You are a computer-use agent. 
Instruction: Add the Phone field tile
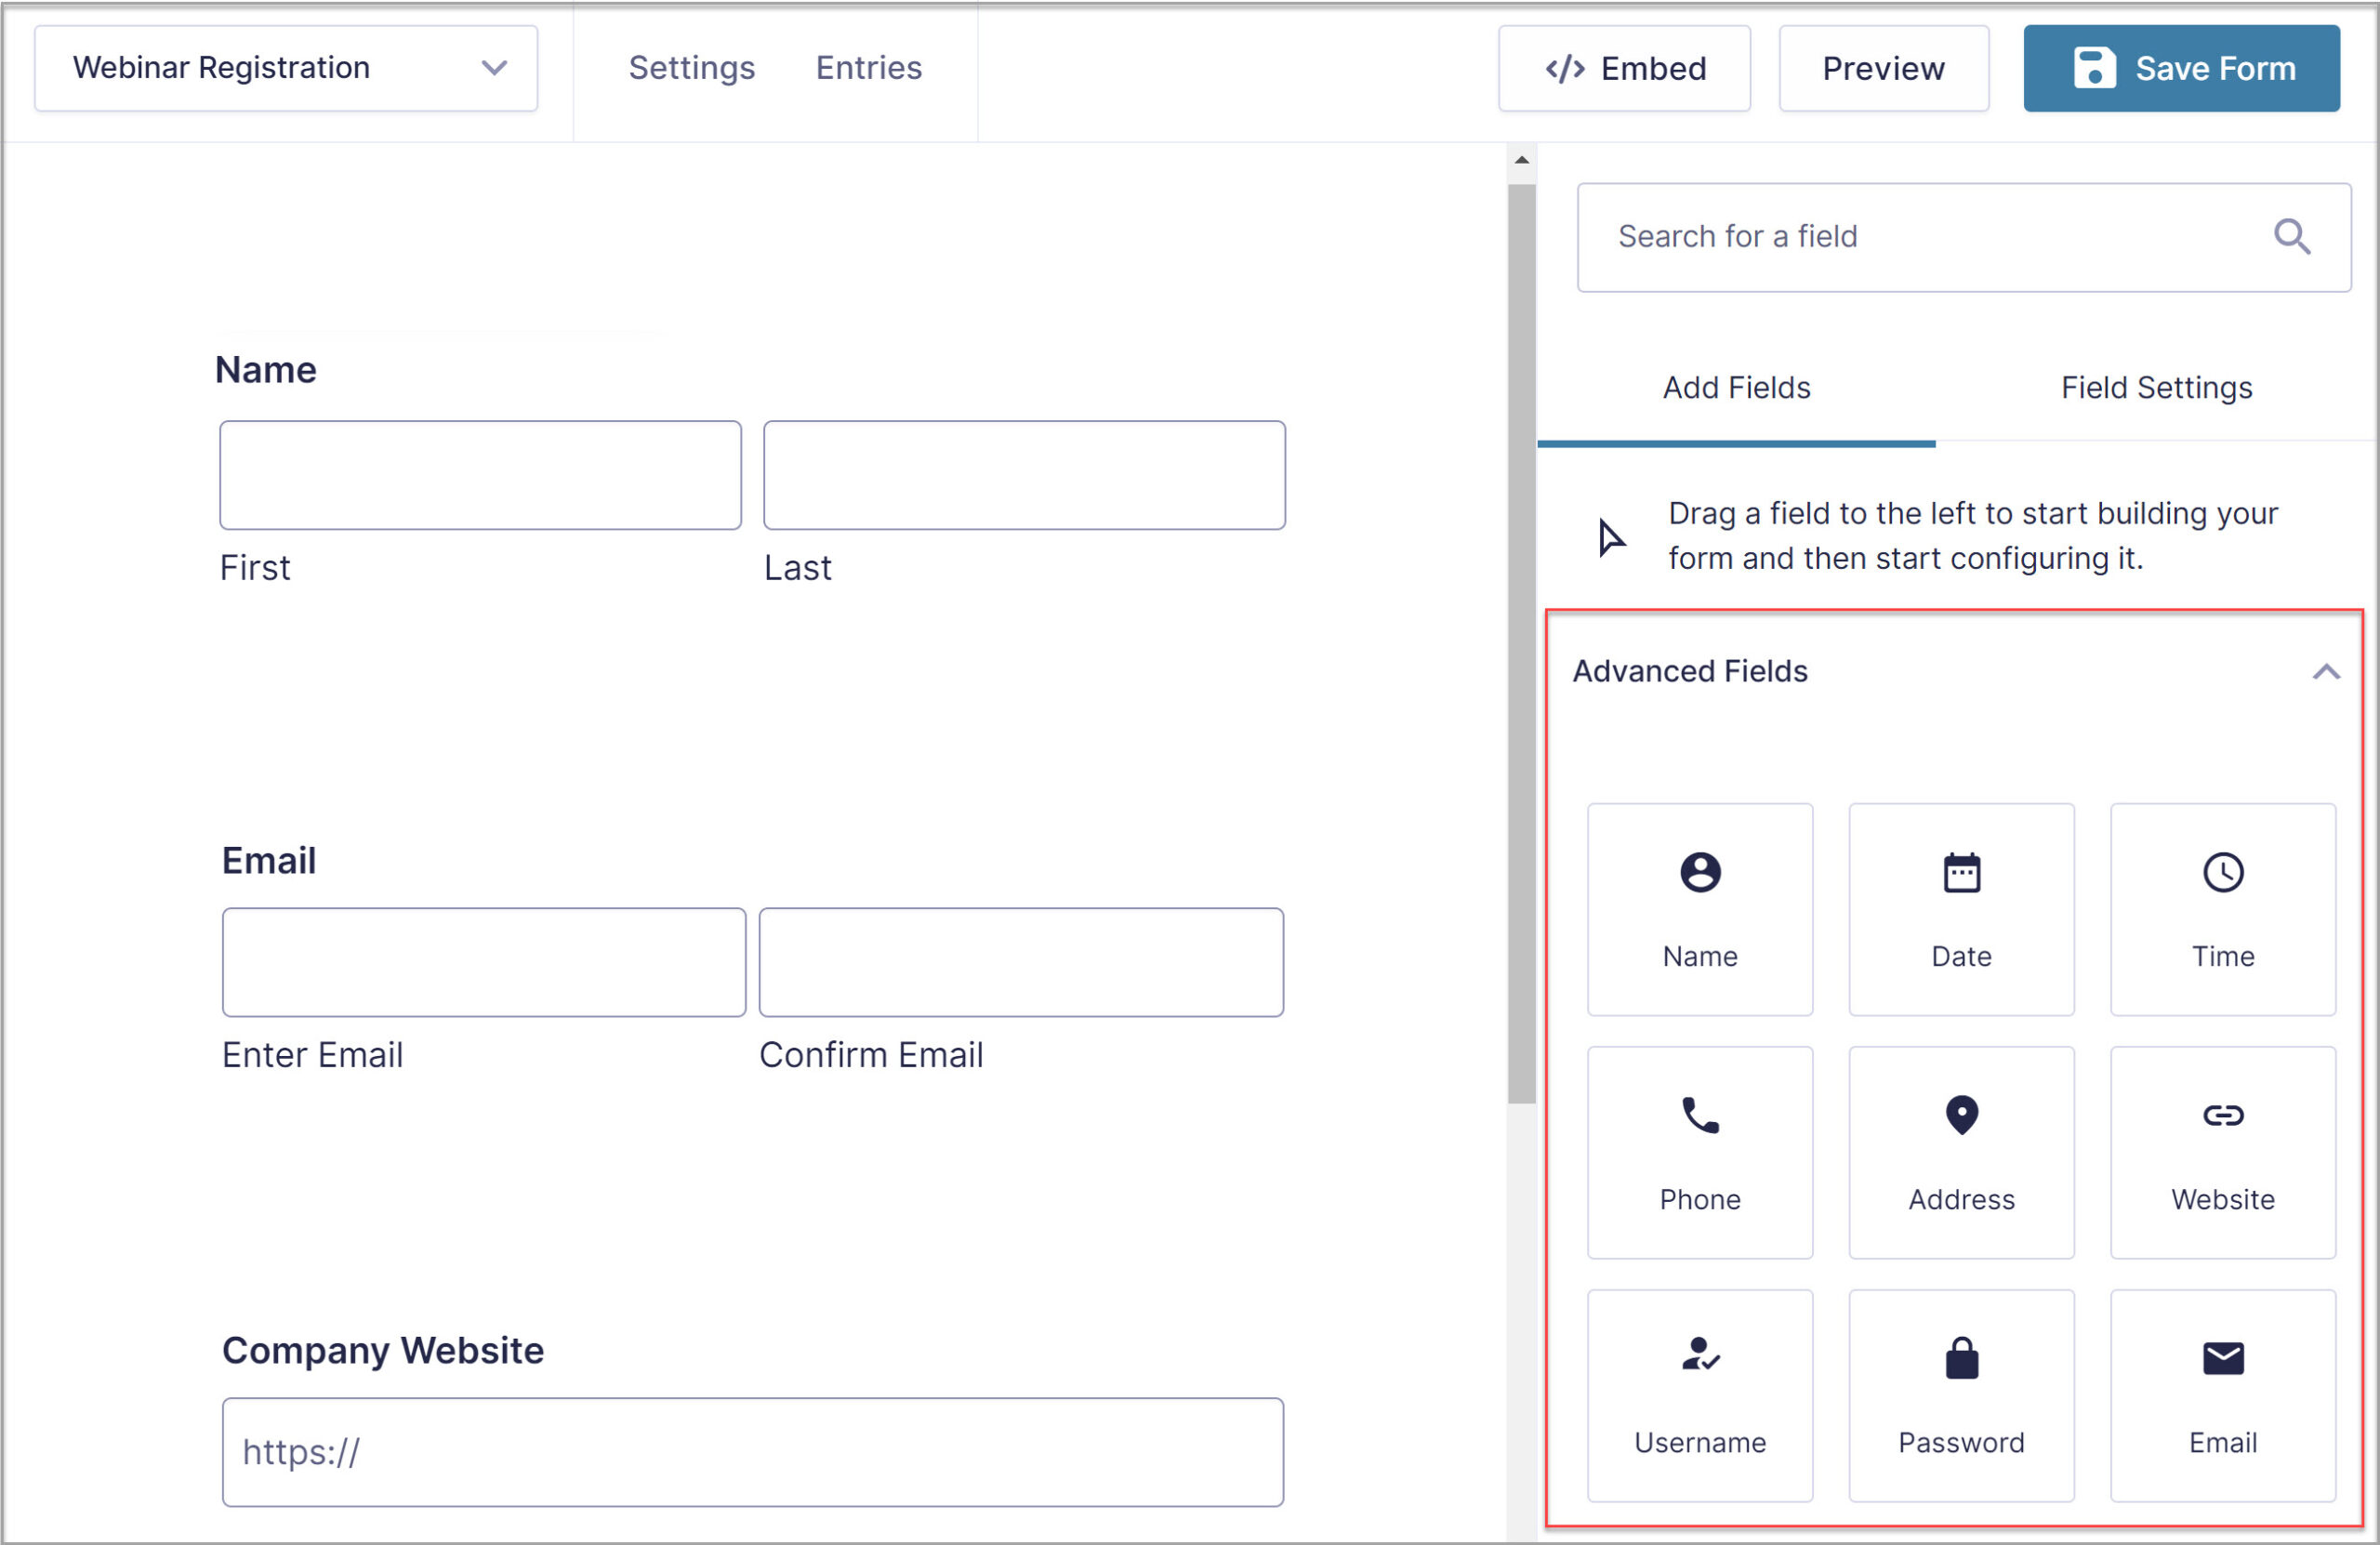tap(1700, 1152)
